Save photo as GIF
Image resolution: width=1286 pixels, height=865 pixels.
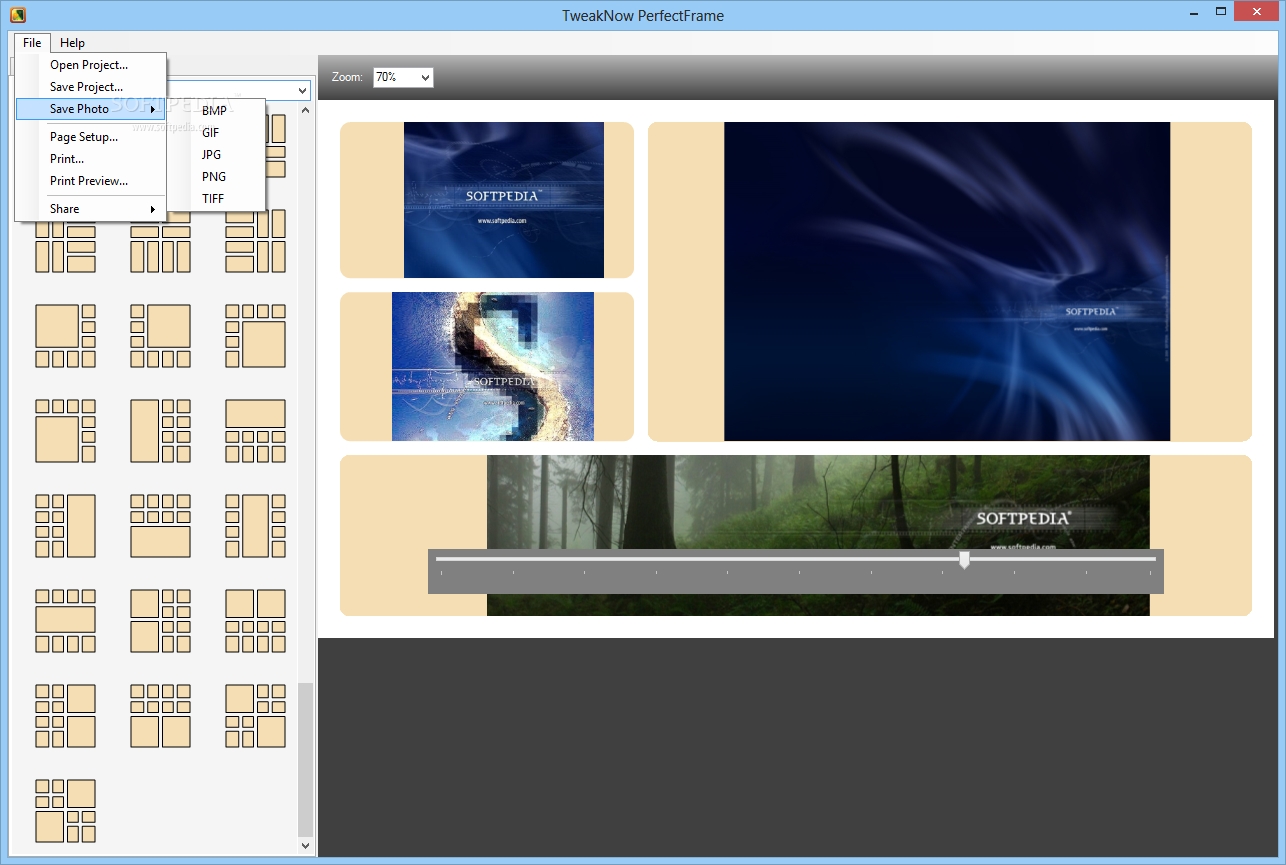(x=215, y=133)
